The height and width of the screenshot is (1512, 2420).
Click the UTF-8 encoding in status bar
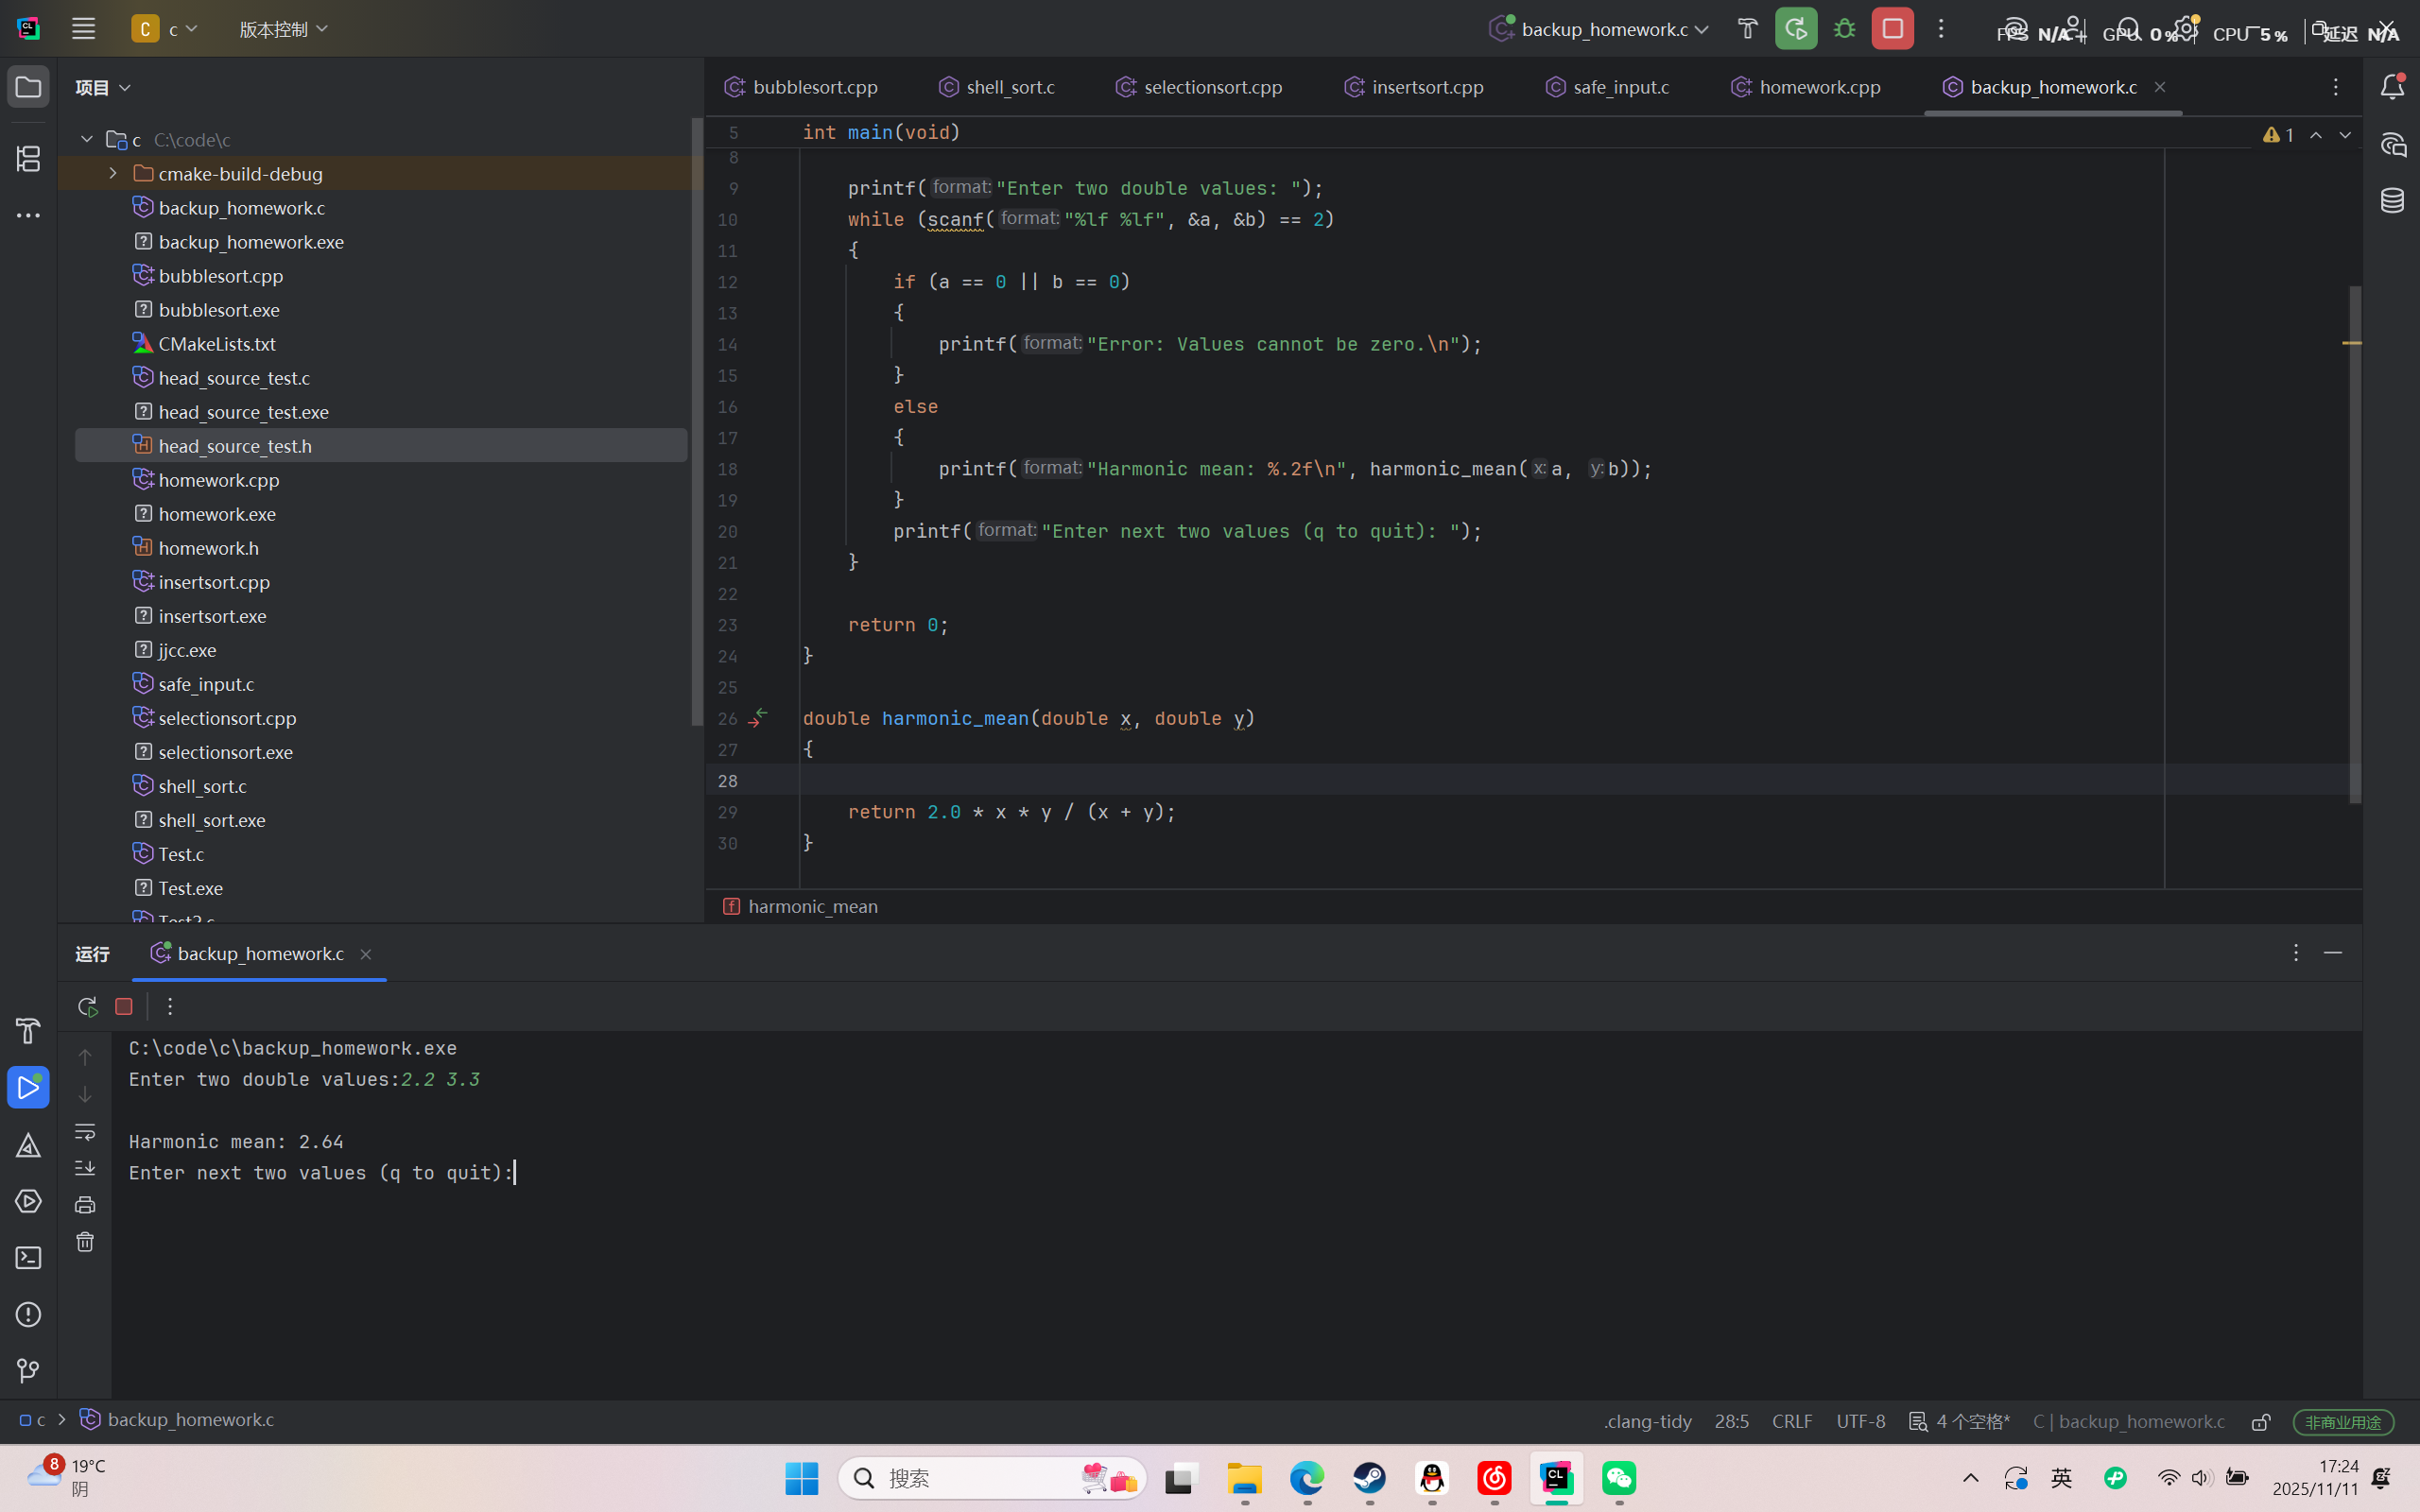(x=1860, y=1421)
